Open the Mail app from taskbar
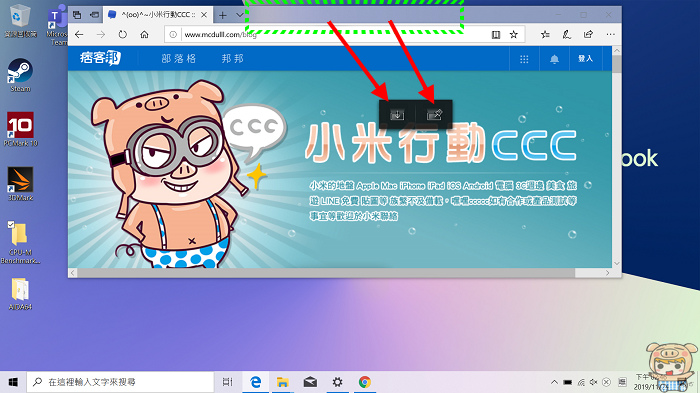 [x=310, y=382]
